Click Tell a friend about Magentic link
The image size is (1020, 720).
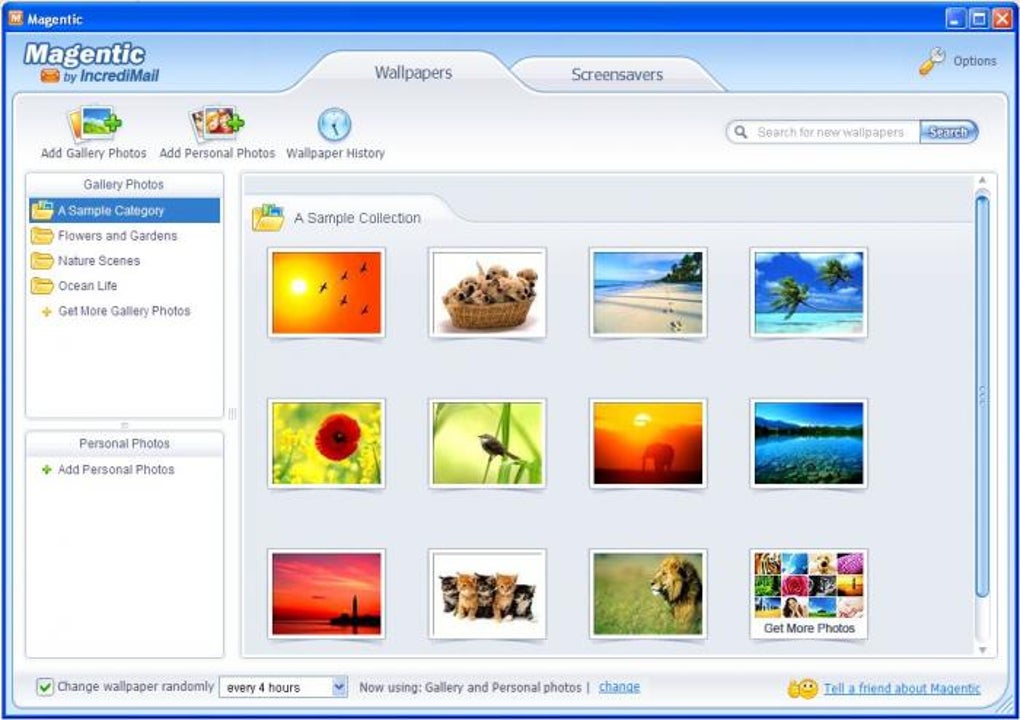[x=902, y=689]
